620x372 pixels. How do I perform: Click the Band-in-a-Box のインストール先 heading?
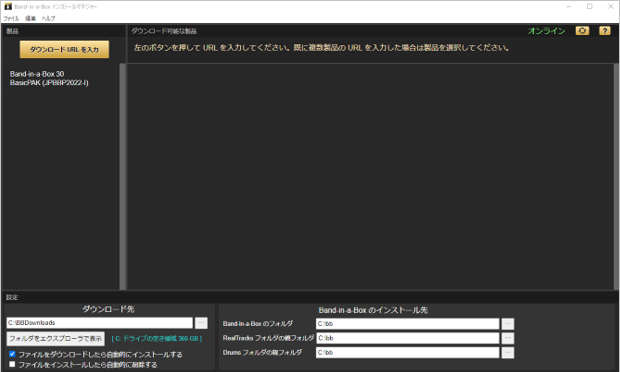373,310
